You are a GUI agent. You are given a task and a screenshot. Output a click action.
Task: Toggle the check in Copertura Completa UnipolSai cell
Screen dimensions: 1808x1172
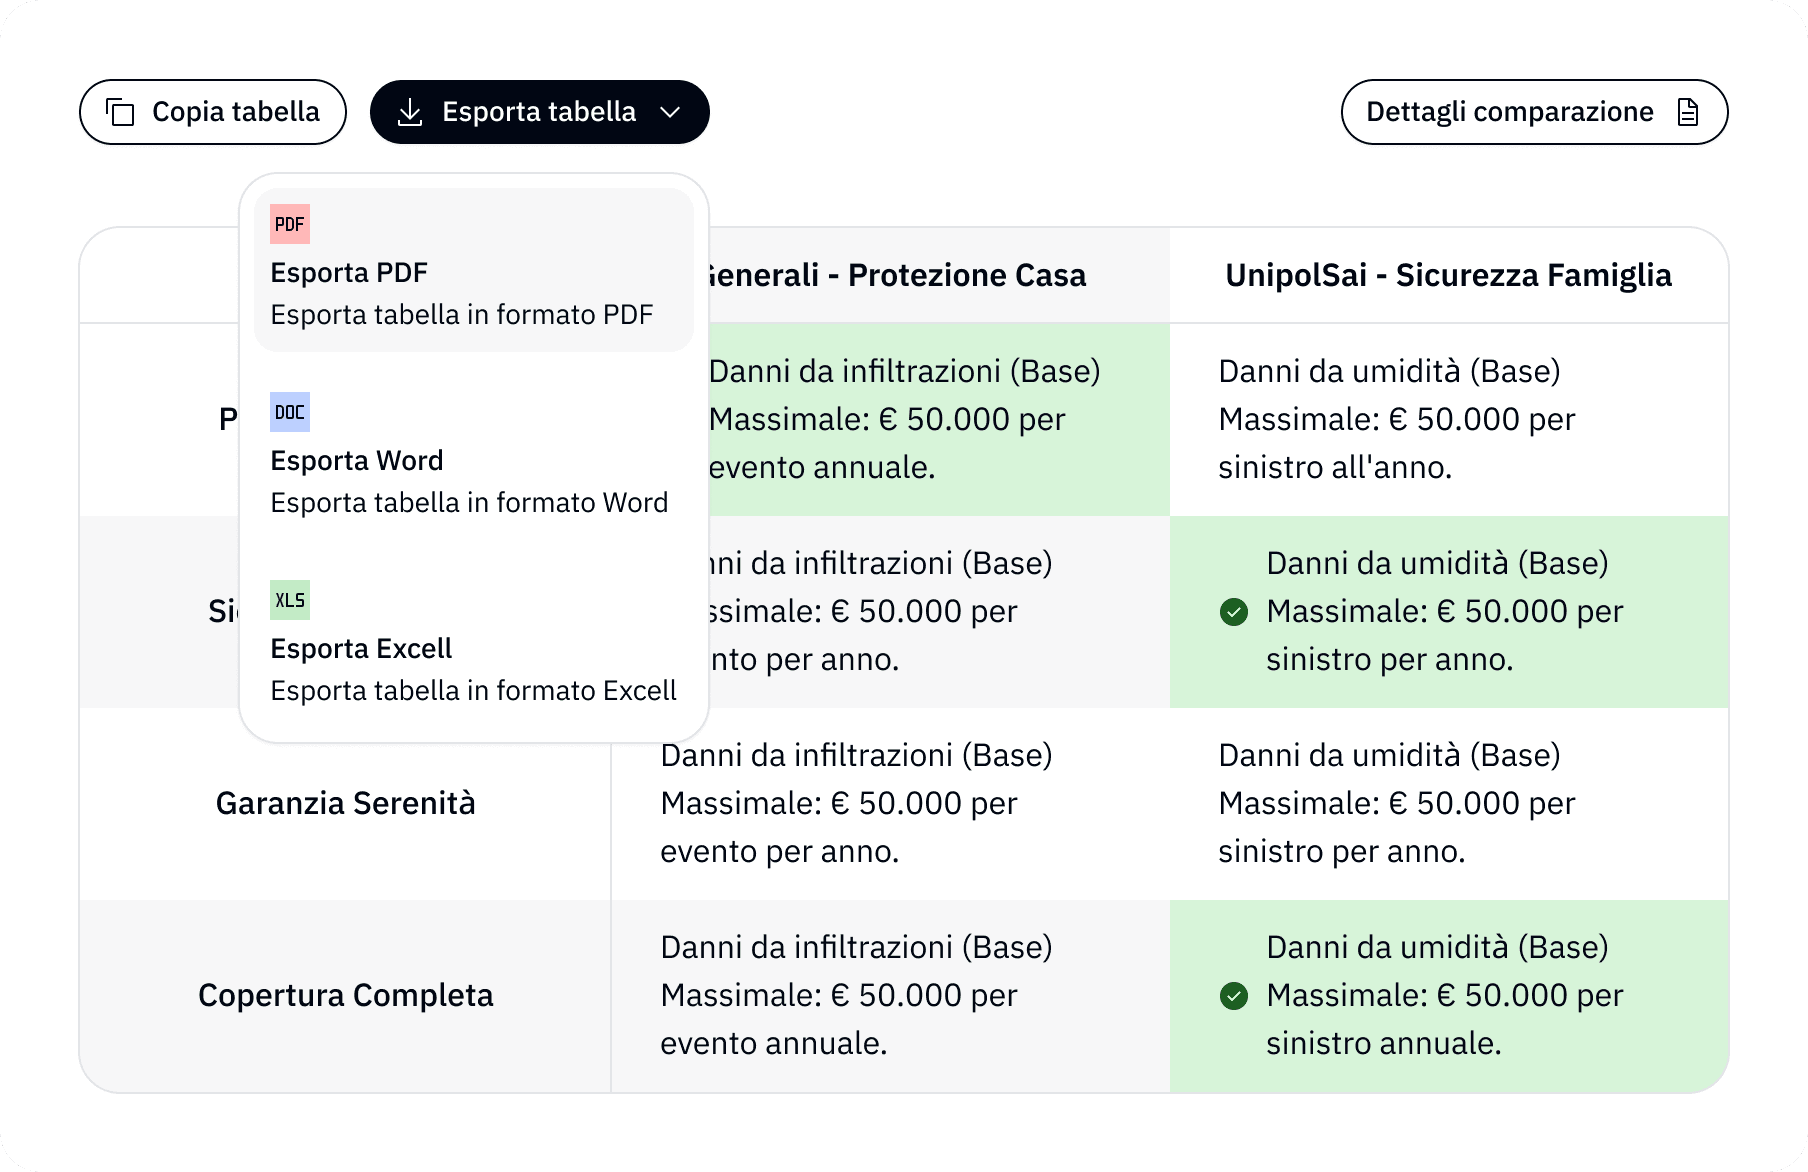click(x=1234, y=995)
